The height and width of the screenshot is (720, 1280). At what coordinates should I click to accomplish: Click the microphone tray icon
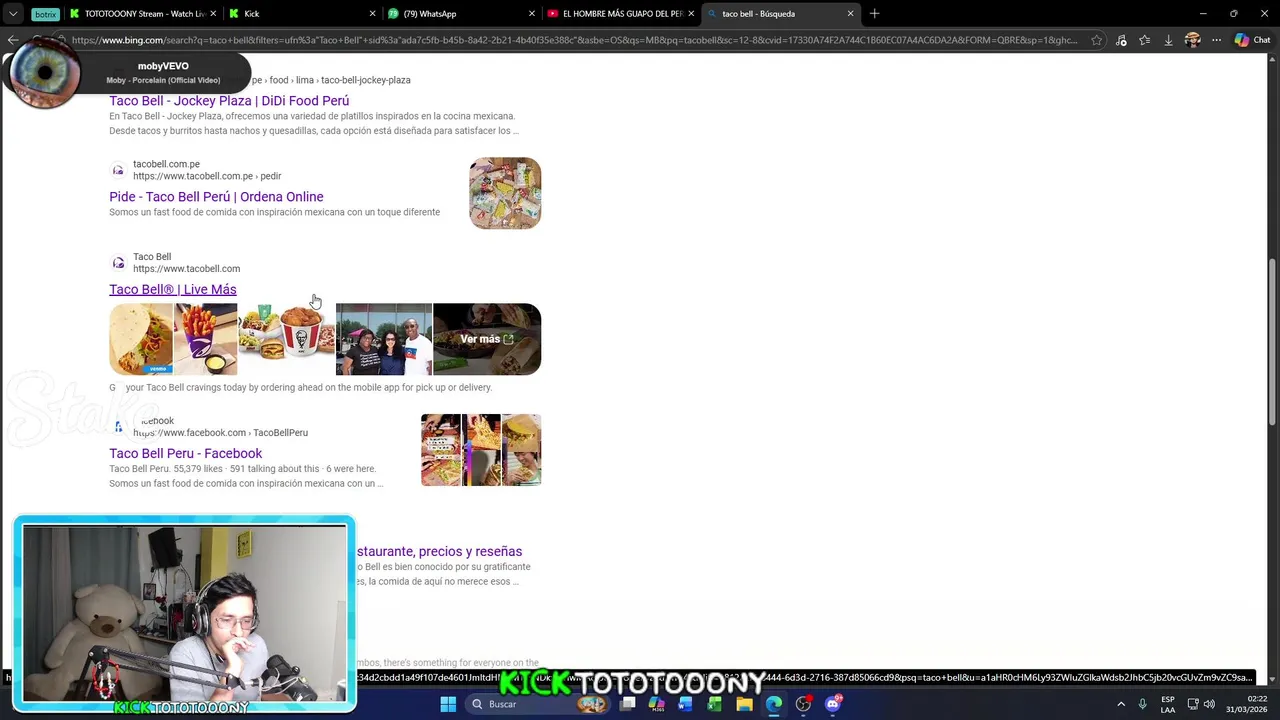1142,704
